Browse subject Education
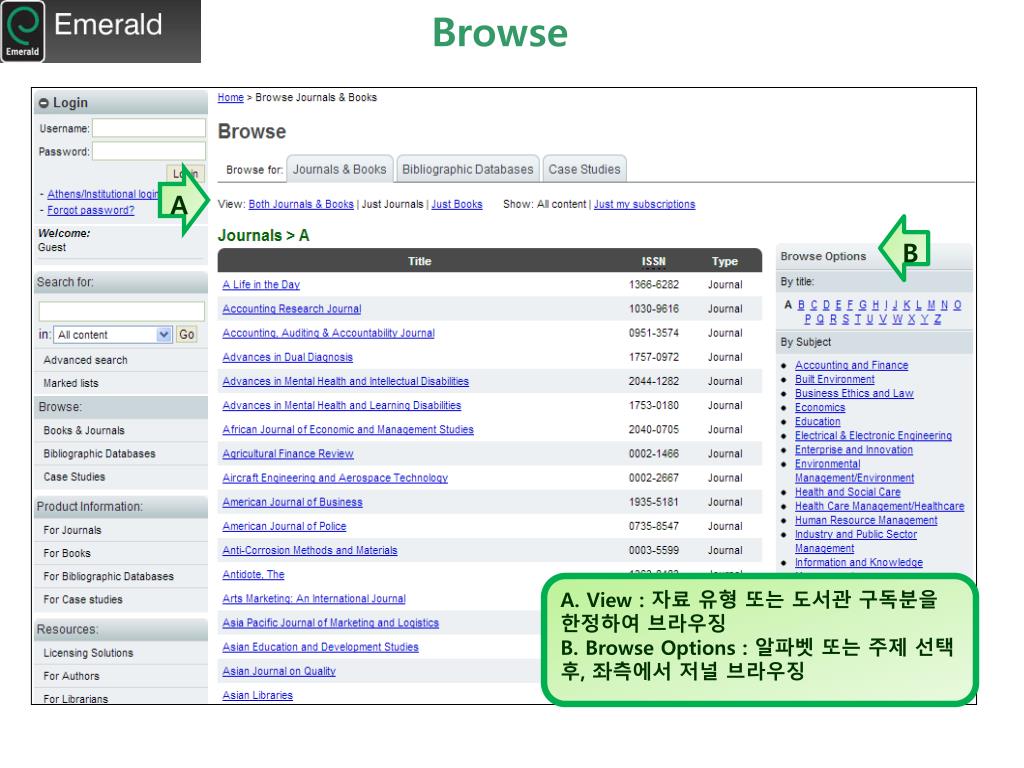Screen dimensions: 1024x768 pyautogui.click(x=818, y=422)
